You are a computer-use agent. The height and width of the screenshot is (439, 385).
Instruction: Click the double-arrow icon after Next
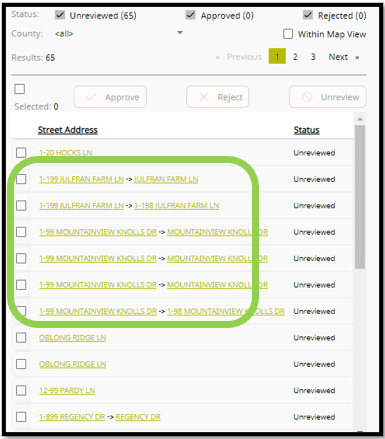tap(357, 57)
